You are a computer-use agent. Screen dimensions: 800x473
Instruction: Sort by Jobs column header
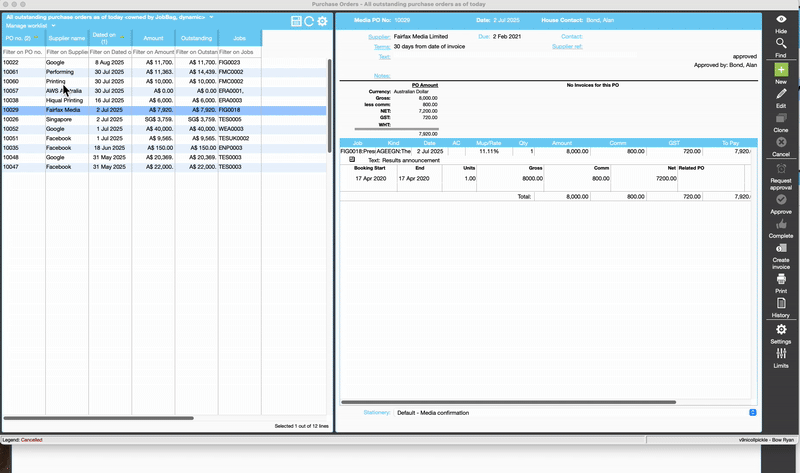(240, 38)
